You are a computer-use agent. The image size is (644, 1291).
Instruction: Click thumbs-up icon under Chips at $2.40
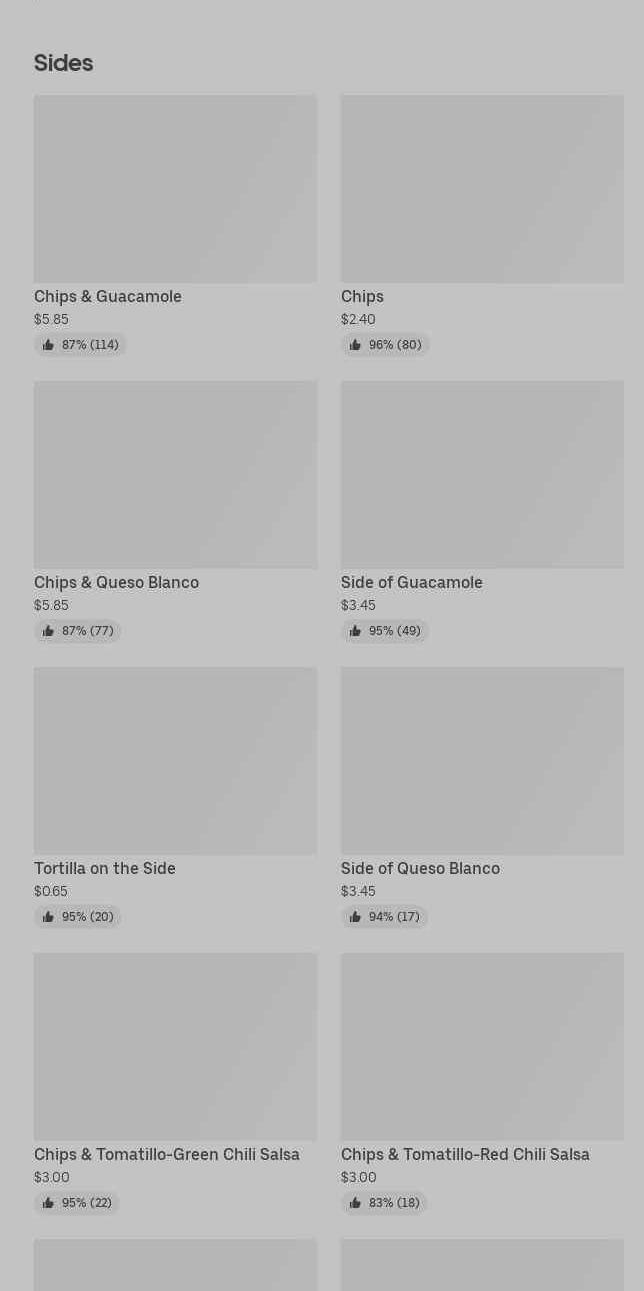click(x=355, y=345)
